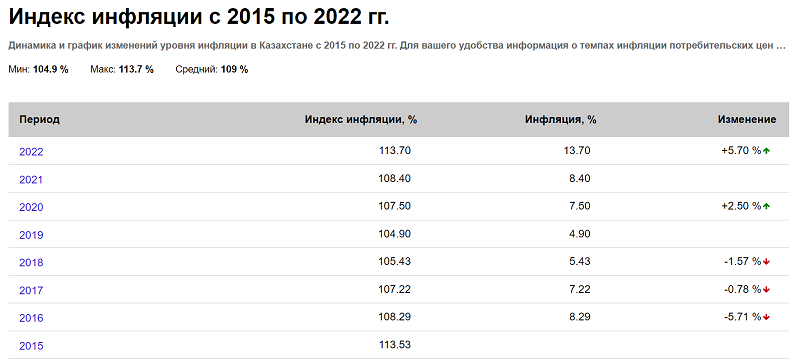
Task: Click the Индекс инфляции column header
Action: (x=361, y=120)
